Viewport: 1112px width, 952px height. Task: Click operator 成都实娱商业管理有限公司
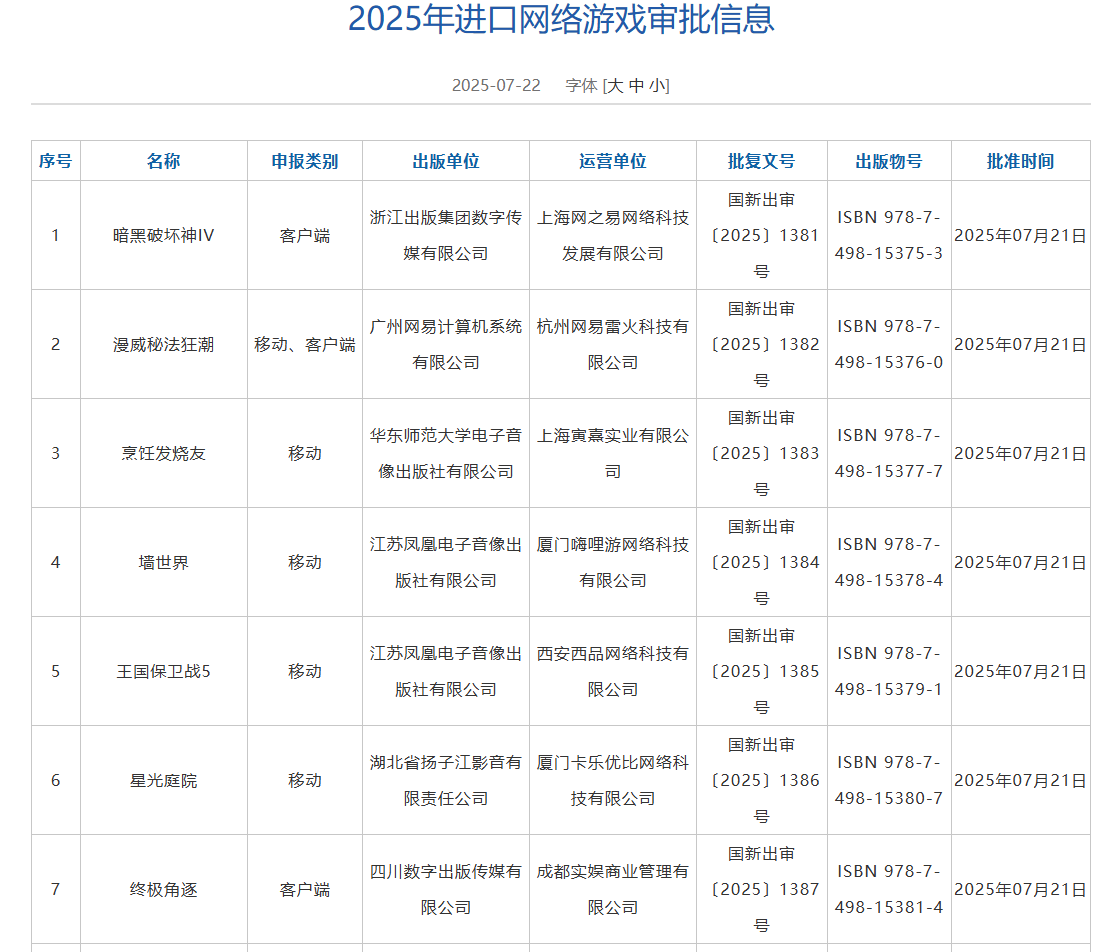(x=613, y=890)
